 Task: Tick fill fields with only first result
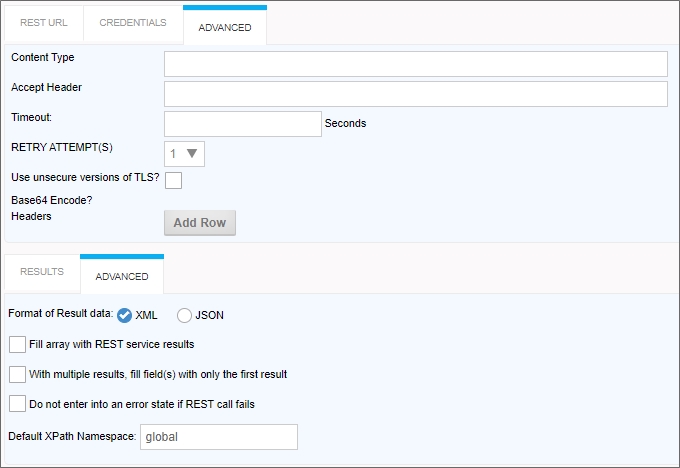pos(17,374)
